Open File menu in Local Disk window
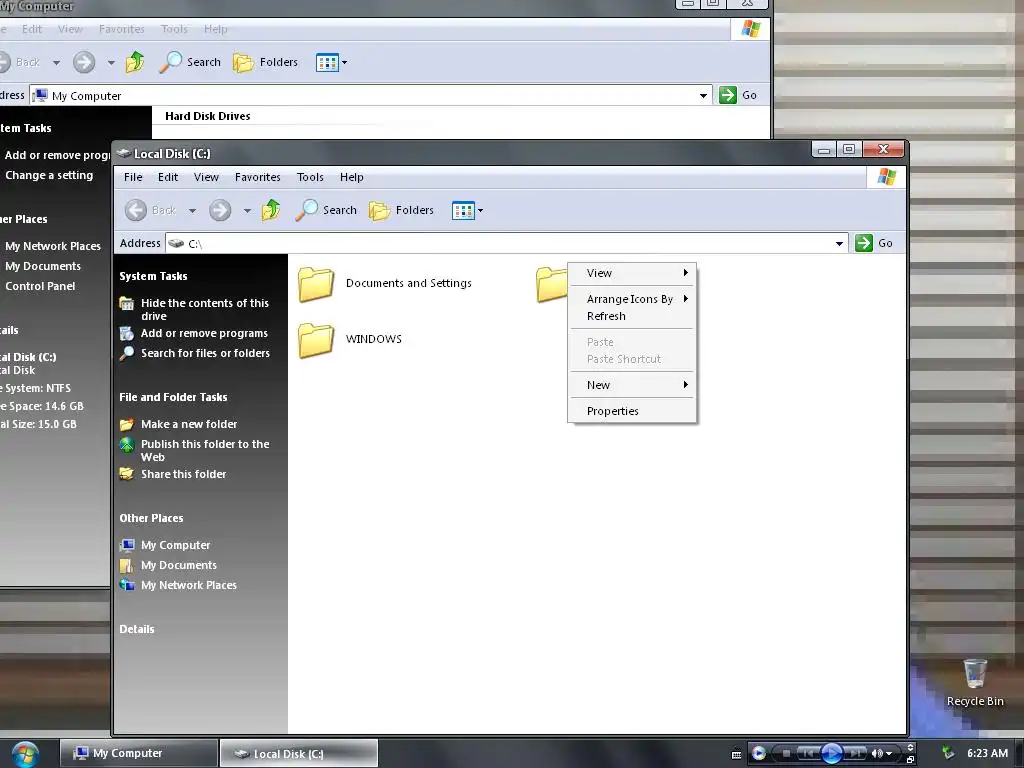The image size is (1024, 768). (x=133, y=177)
